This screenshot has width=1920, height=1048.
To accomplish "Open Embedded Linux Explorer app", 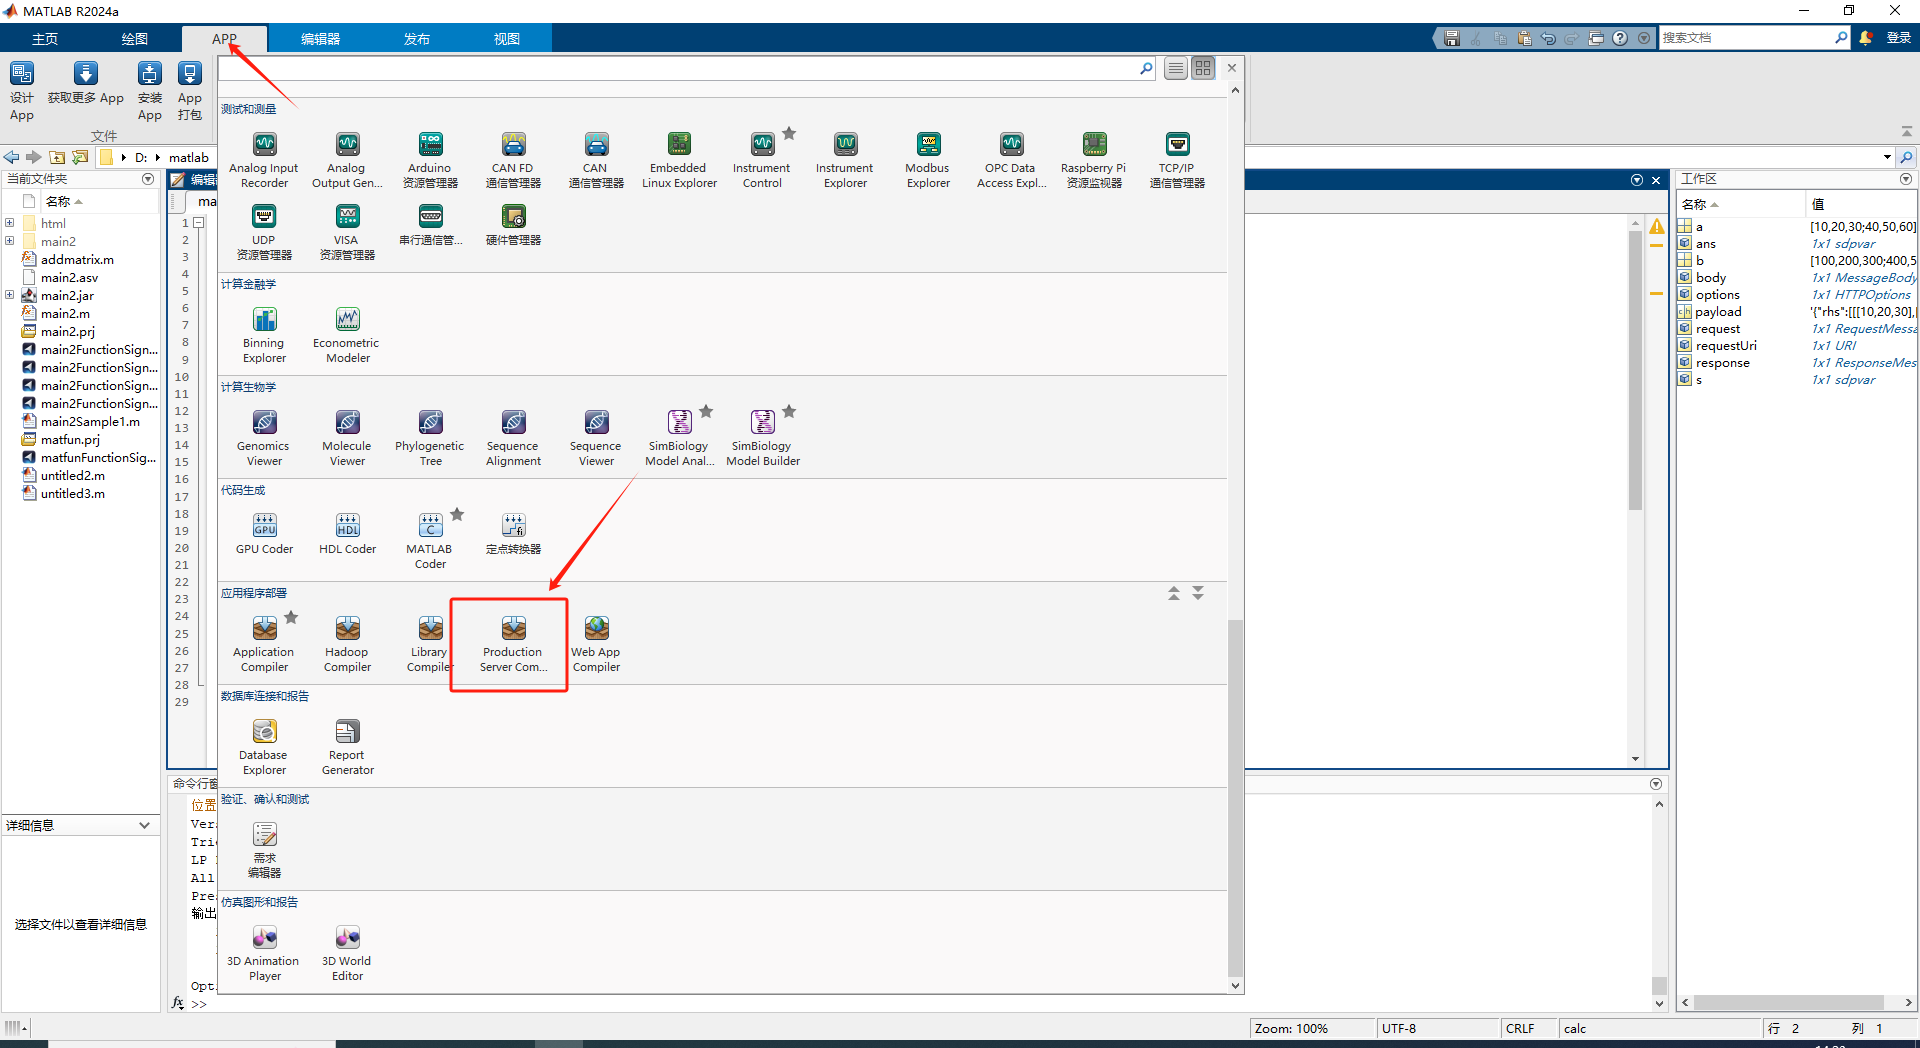I will [x=679, y=160].
